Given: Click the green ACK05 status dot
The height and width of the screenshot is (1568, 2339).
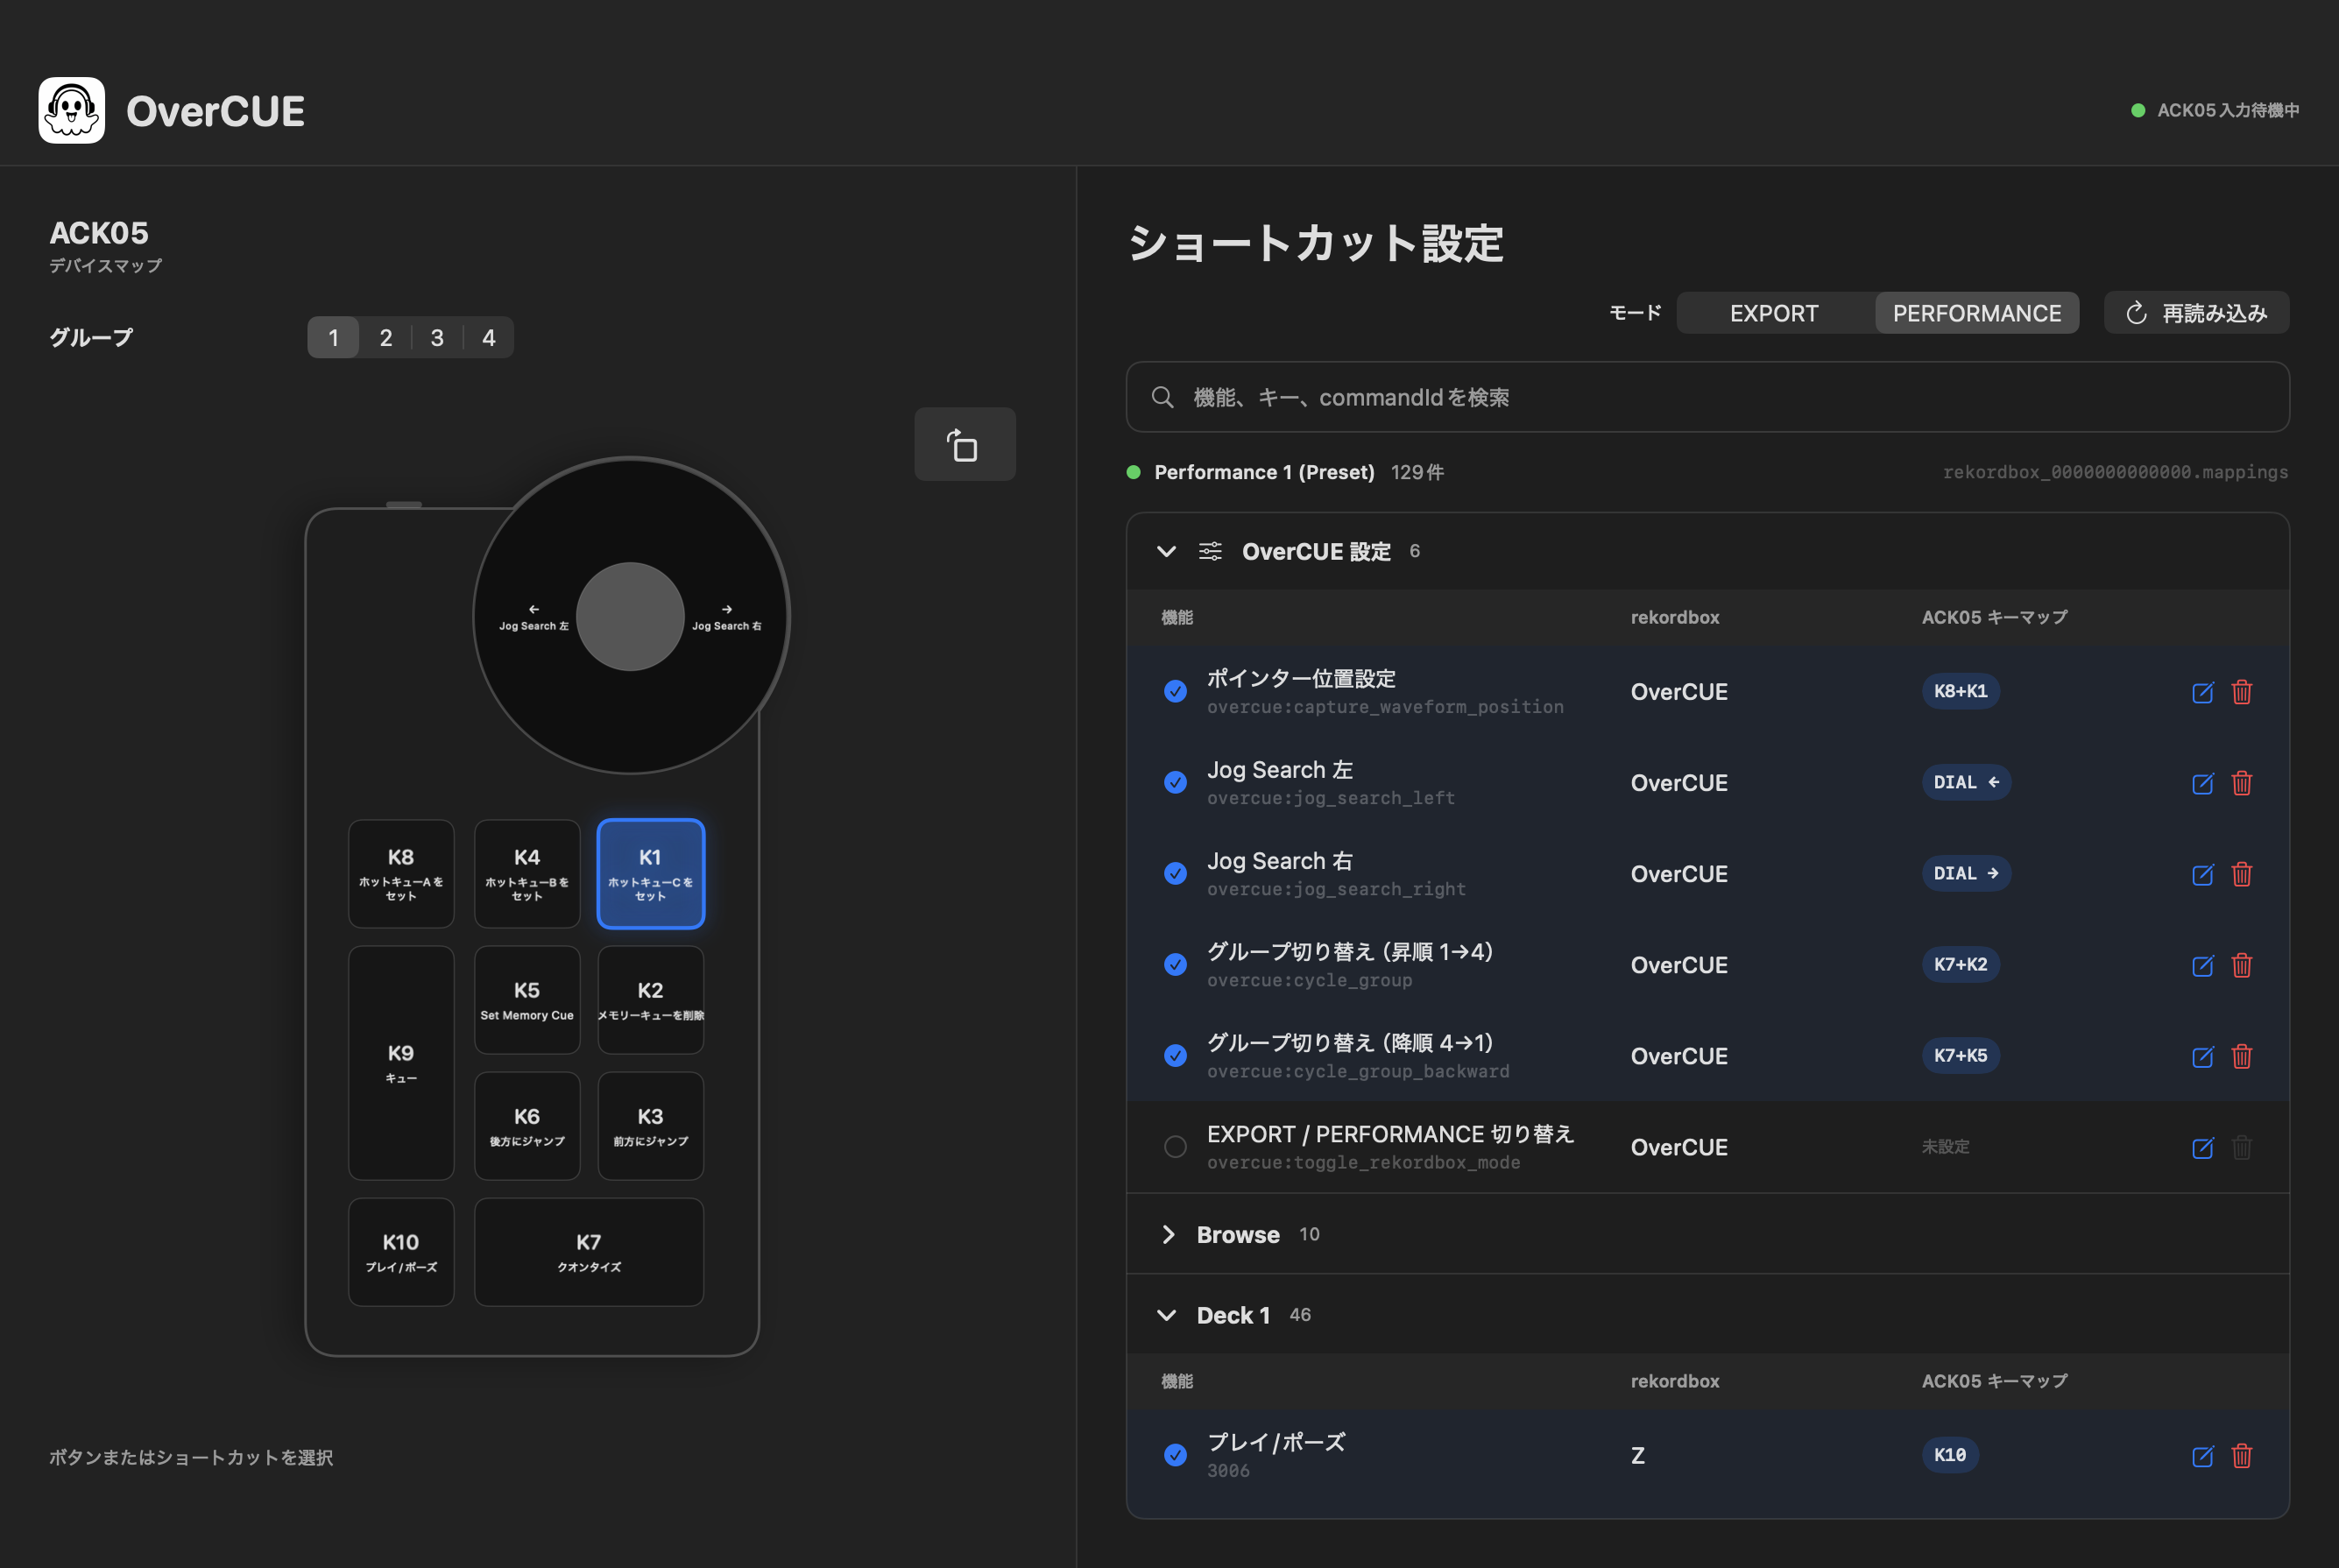Looking at the screenshot, I should click(2138, 110).
